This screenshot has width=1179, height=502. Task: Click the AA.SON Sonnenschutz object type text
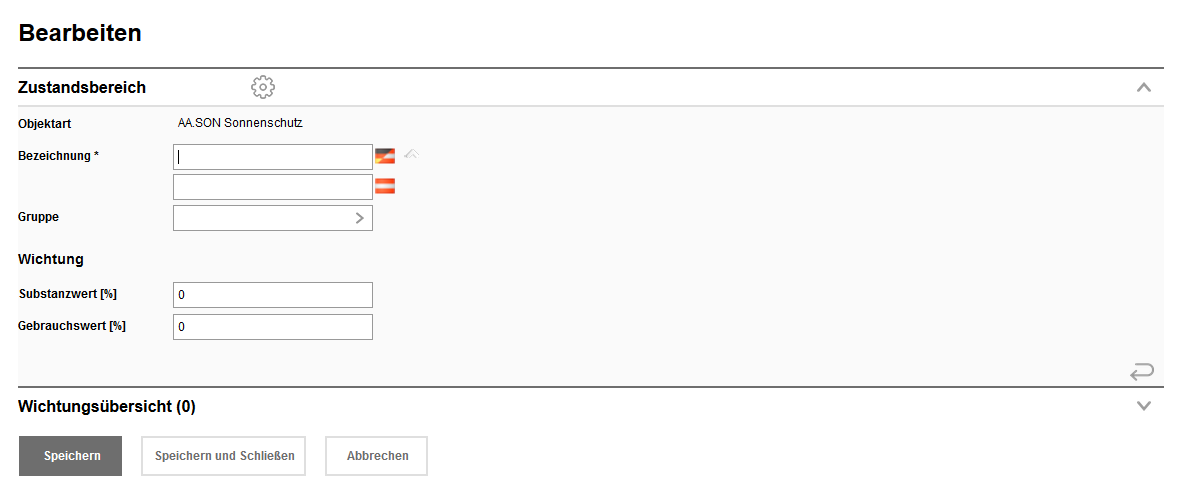coord(240,124)
